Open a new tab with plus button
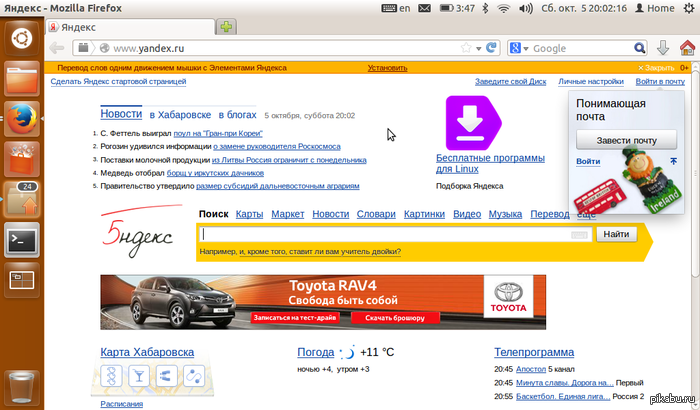The width and height of the screenshot is (700, 410). coord(227,27)
